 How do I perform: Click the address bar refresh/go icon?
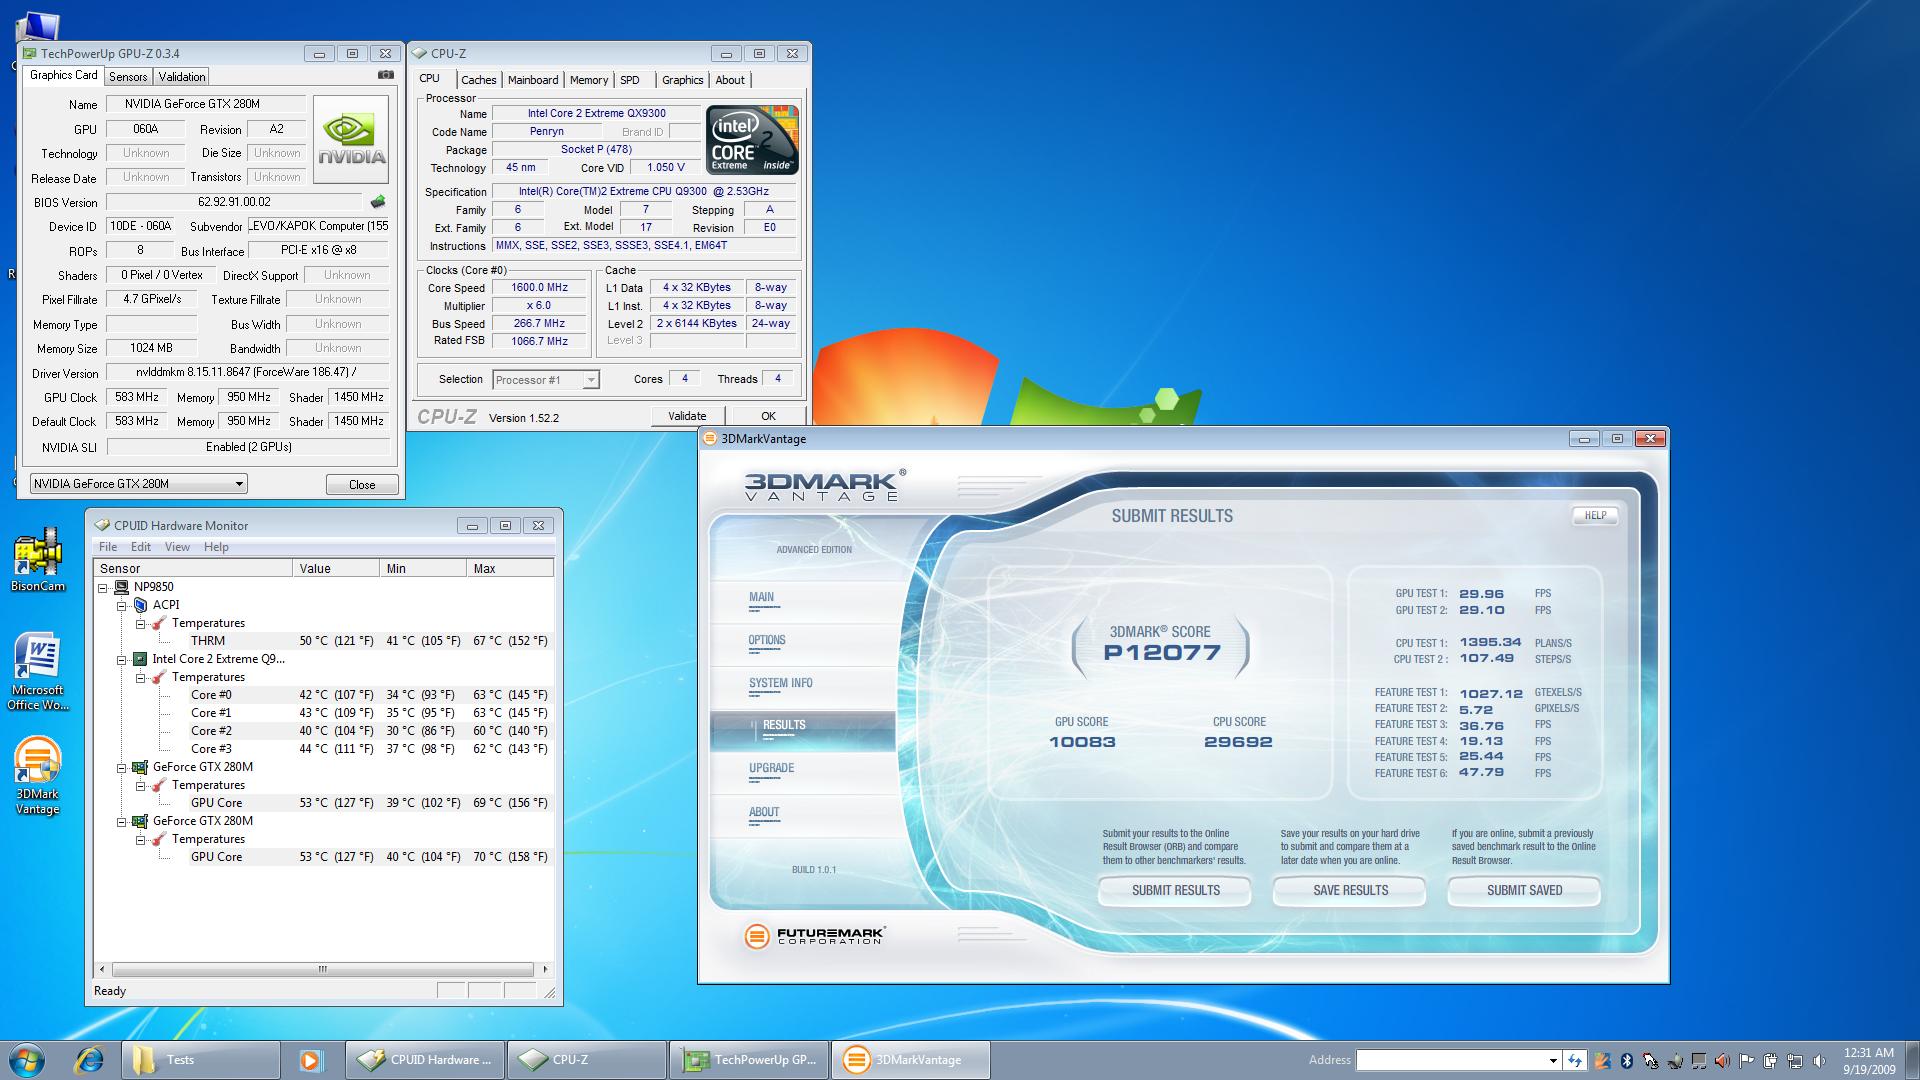tap(1575, 1061)
